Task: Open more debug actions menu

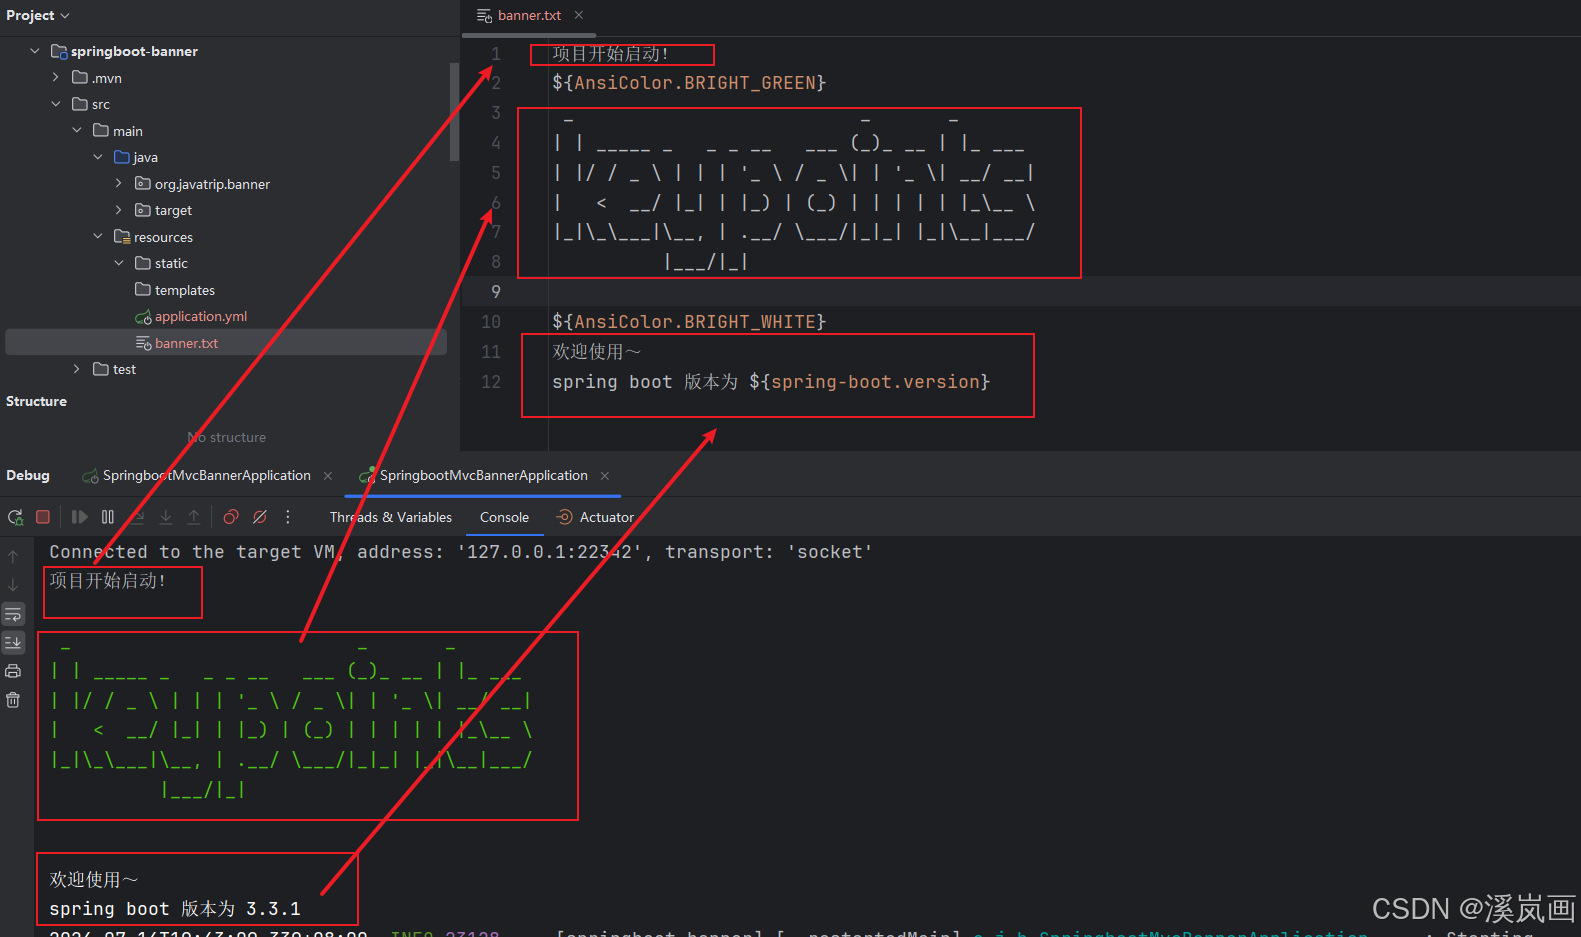Action: pyautogui.click(x=288, y=517)
